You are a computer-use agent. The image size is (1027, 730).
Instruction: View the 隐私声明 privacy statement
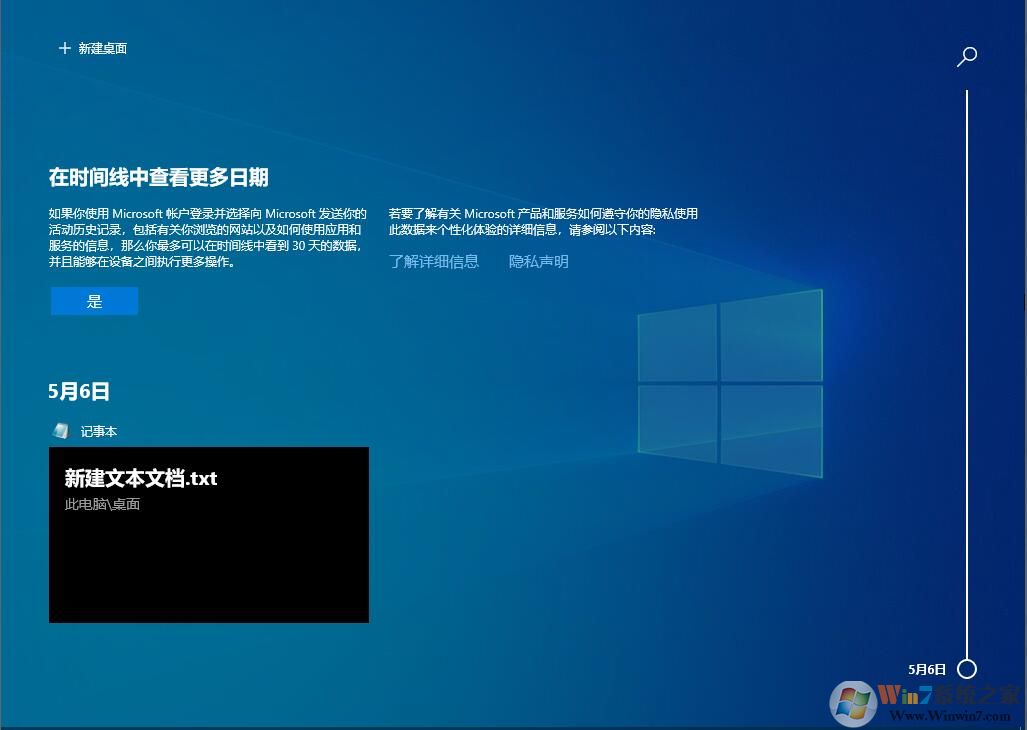point(538,261)
